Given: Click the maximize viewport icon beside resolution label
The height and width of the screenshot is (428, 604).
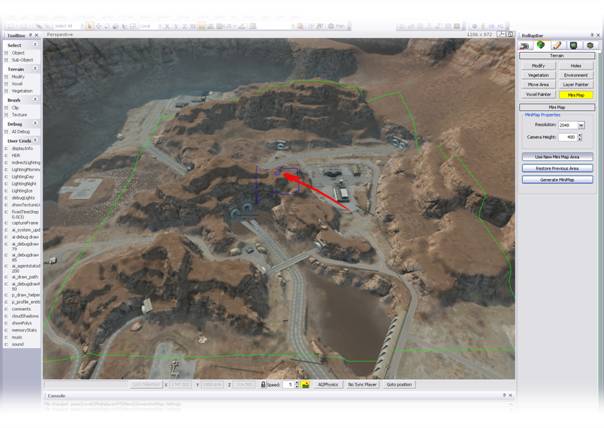Looking at the screenshot, I should [510, 34].
